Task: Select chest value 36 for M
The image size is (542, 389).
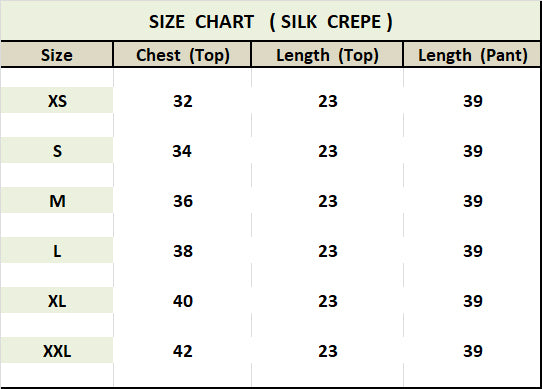Action: (183, 201)
